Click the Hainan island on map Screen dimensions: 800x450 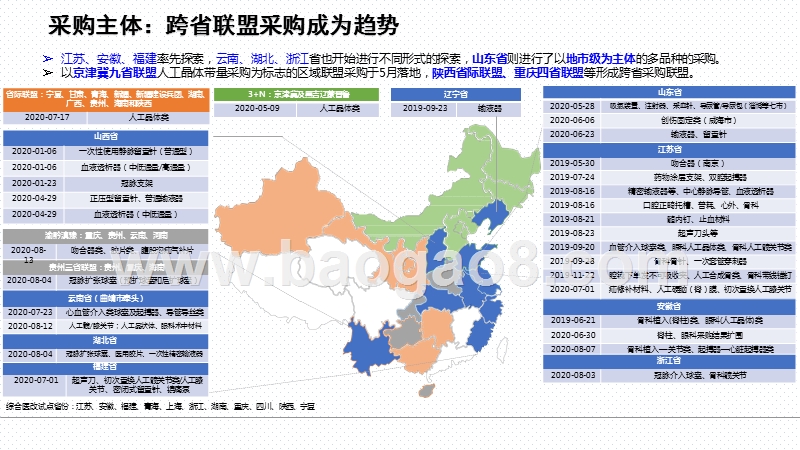426,391
